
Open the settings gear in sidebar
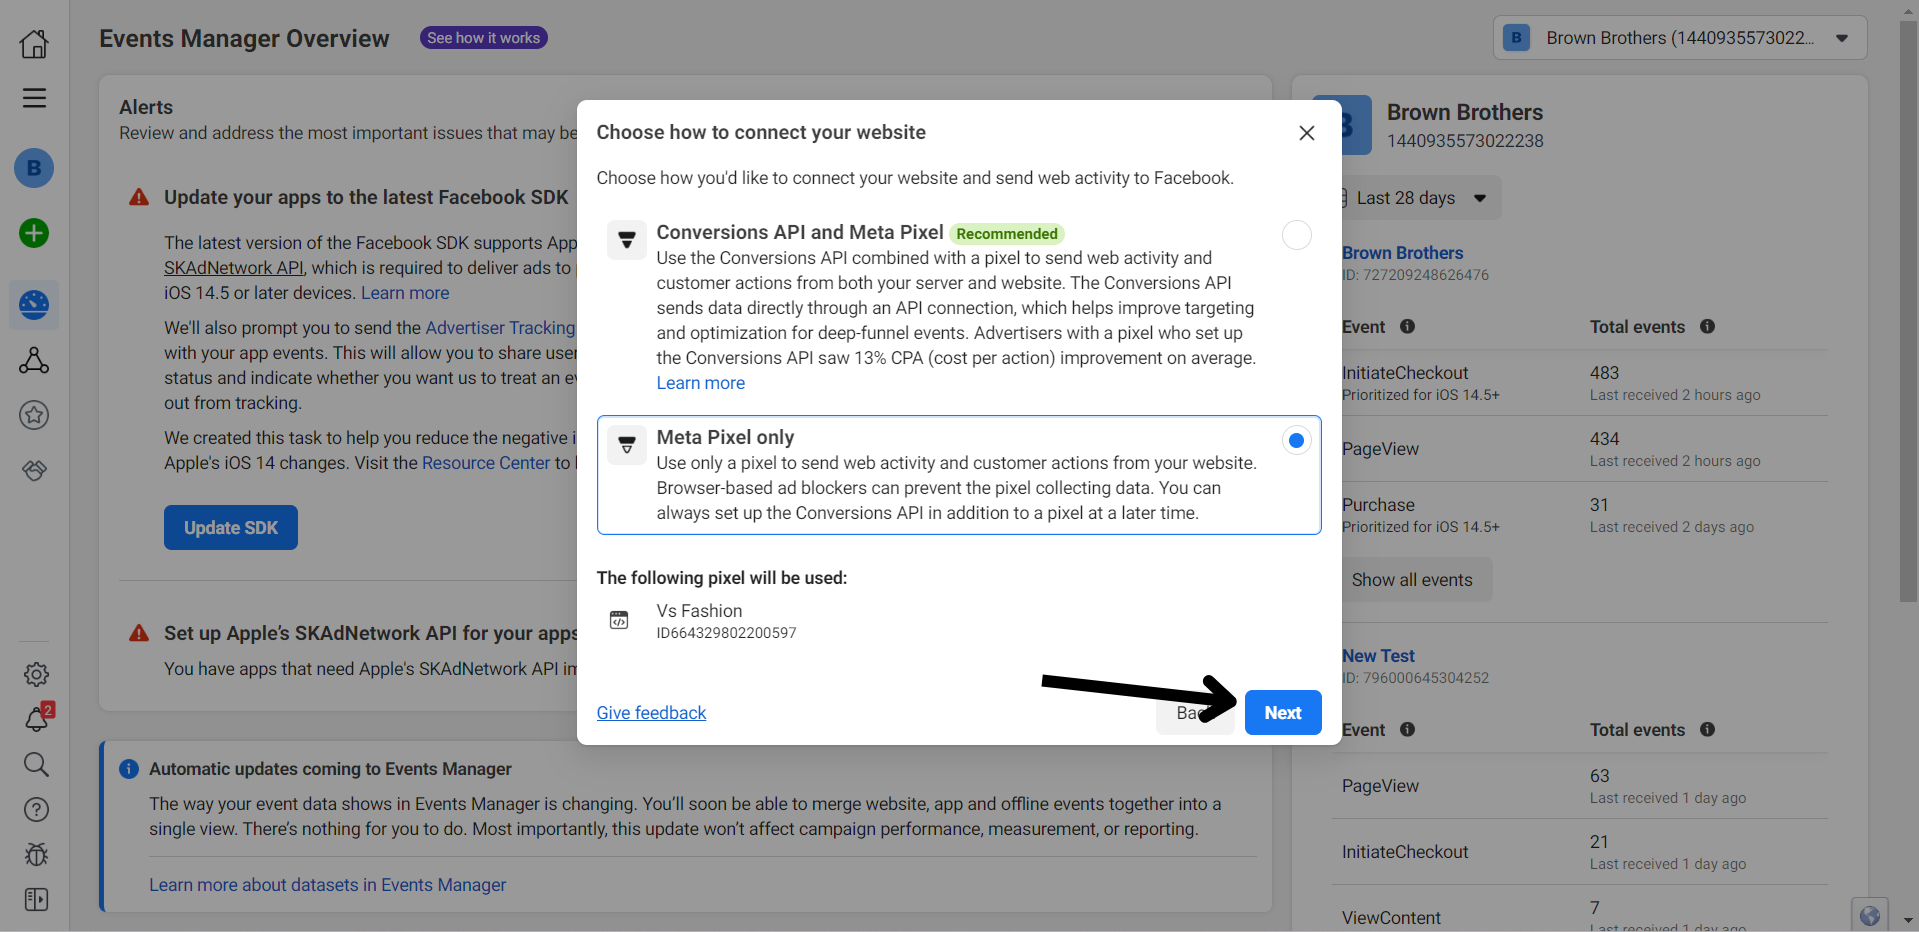36,675
